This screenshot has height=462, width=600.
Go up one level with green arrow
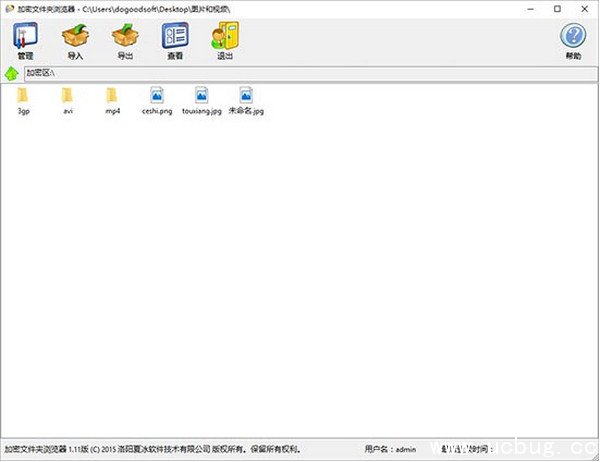coord(11,73)
